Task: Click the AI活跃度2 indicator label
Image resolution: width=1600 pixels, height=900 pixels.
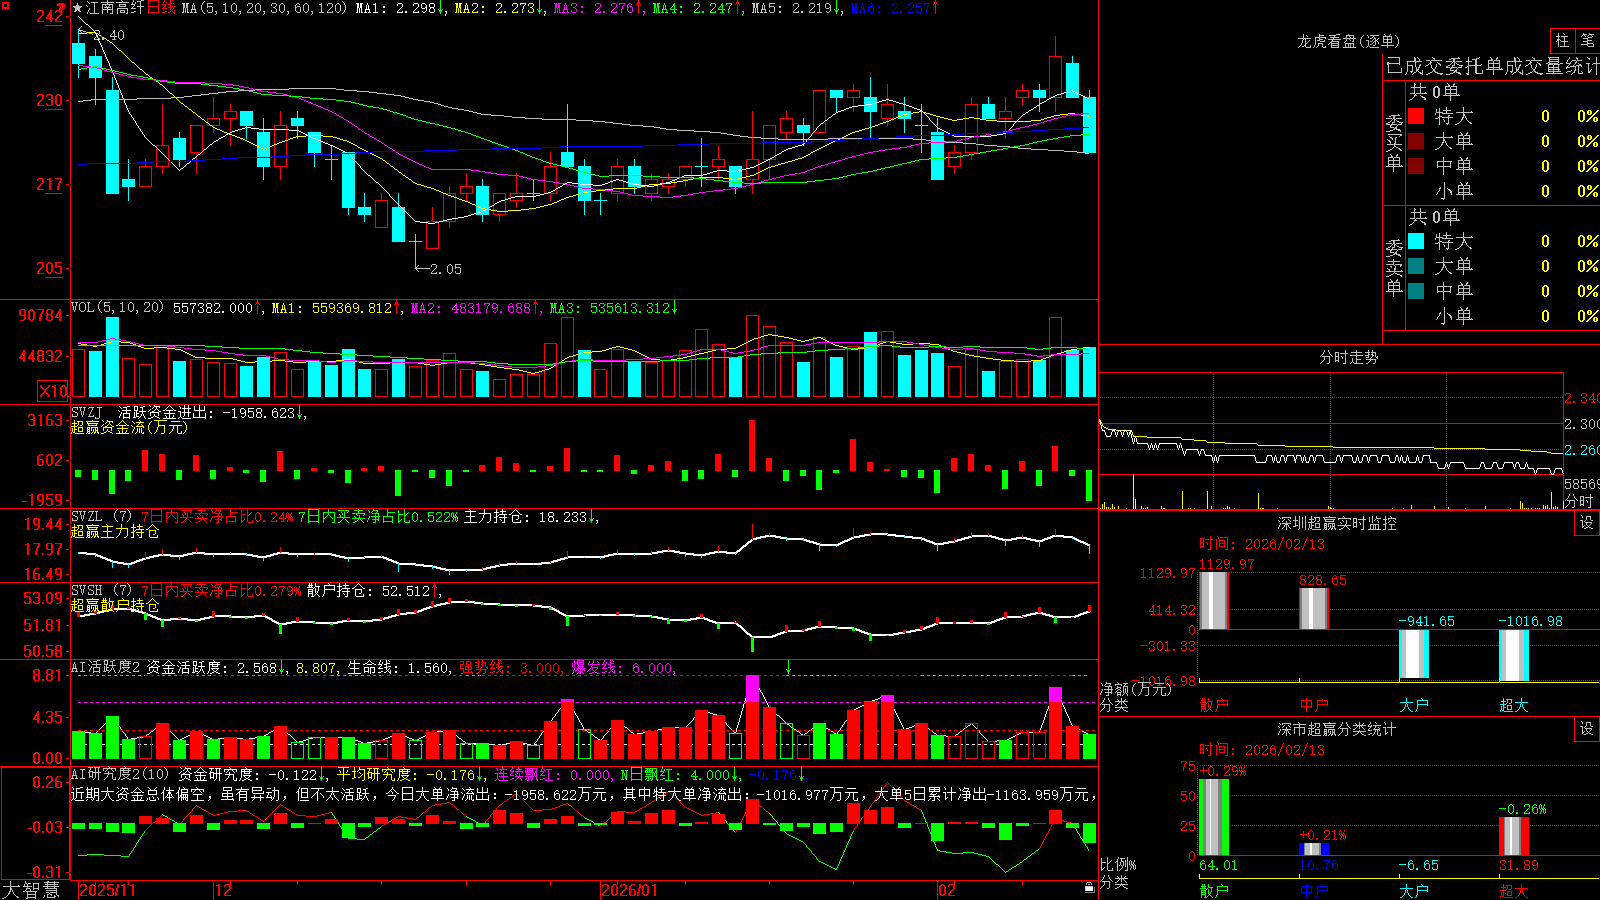Action: coord(106,667)
